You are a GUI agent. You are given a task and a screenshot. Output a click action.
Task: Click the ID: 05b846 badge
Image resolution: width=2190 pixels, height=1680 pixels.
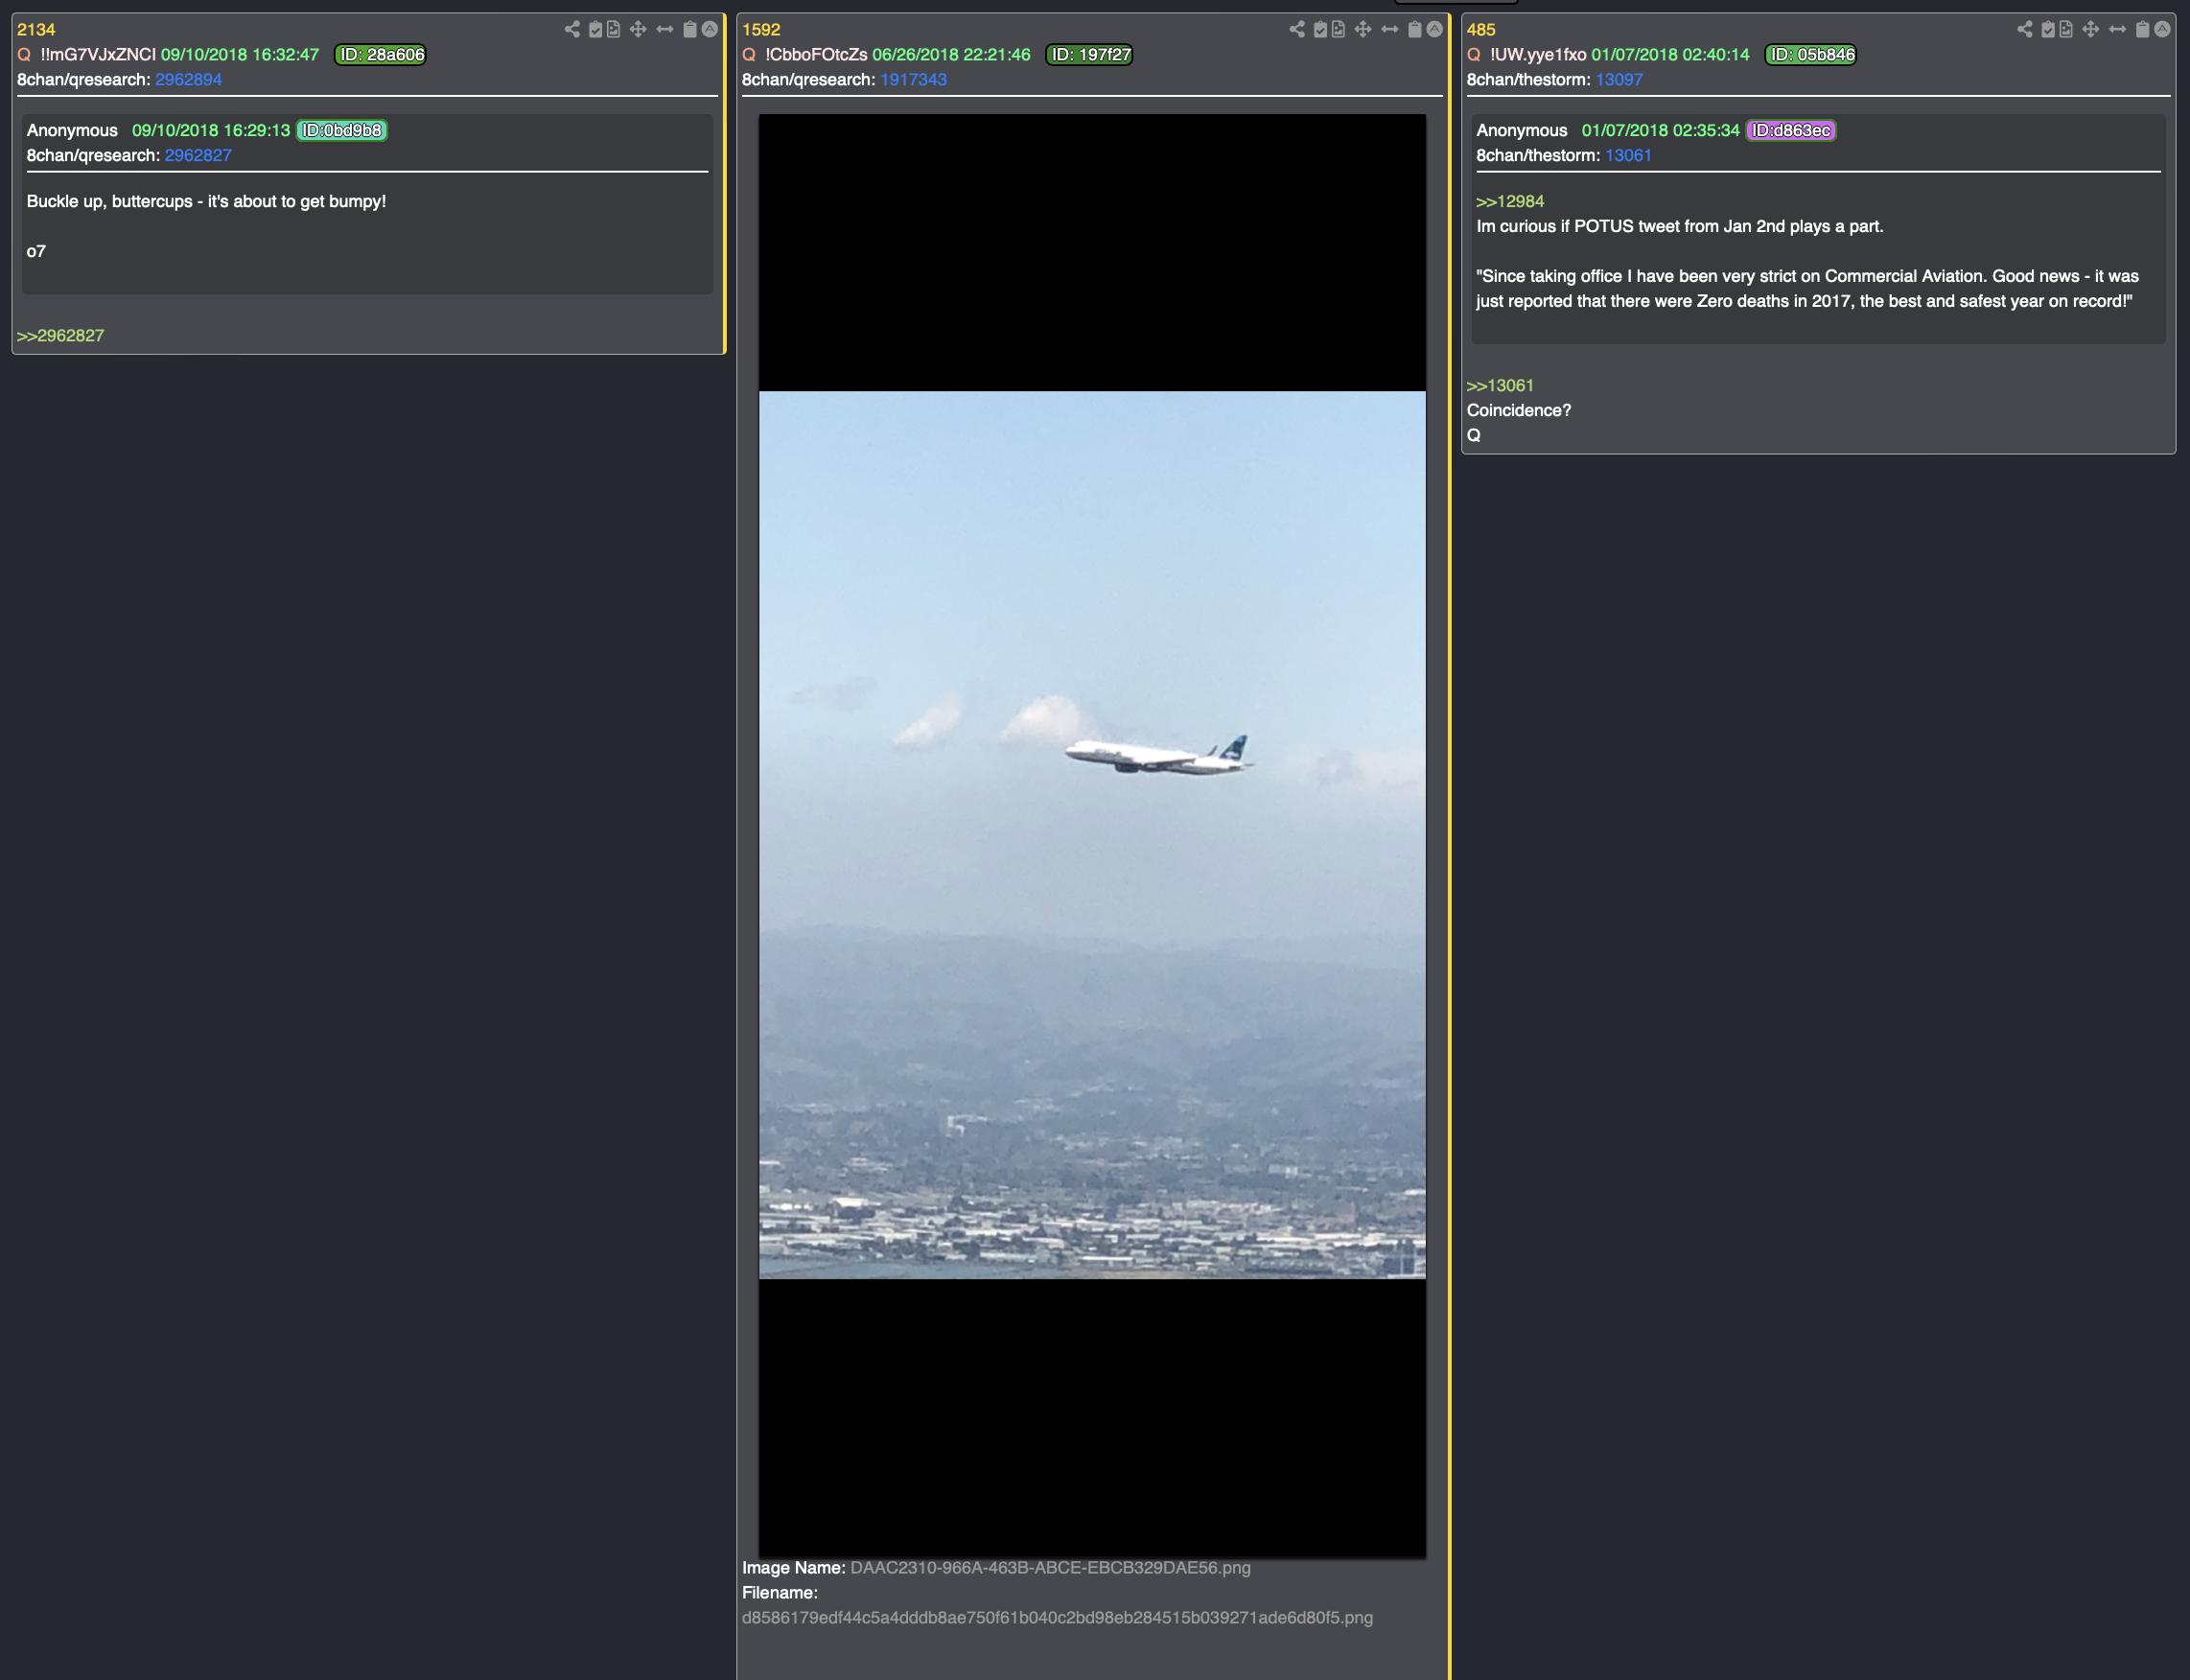1811,55
